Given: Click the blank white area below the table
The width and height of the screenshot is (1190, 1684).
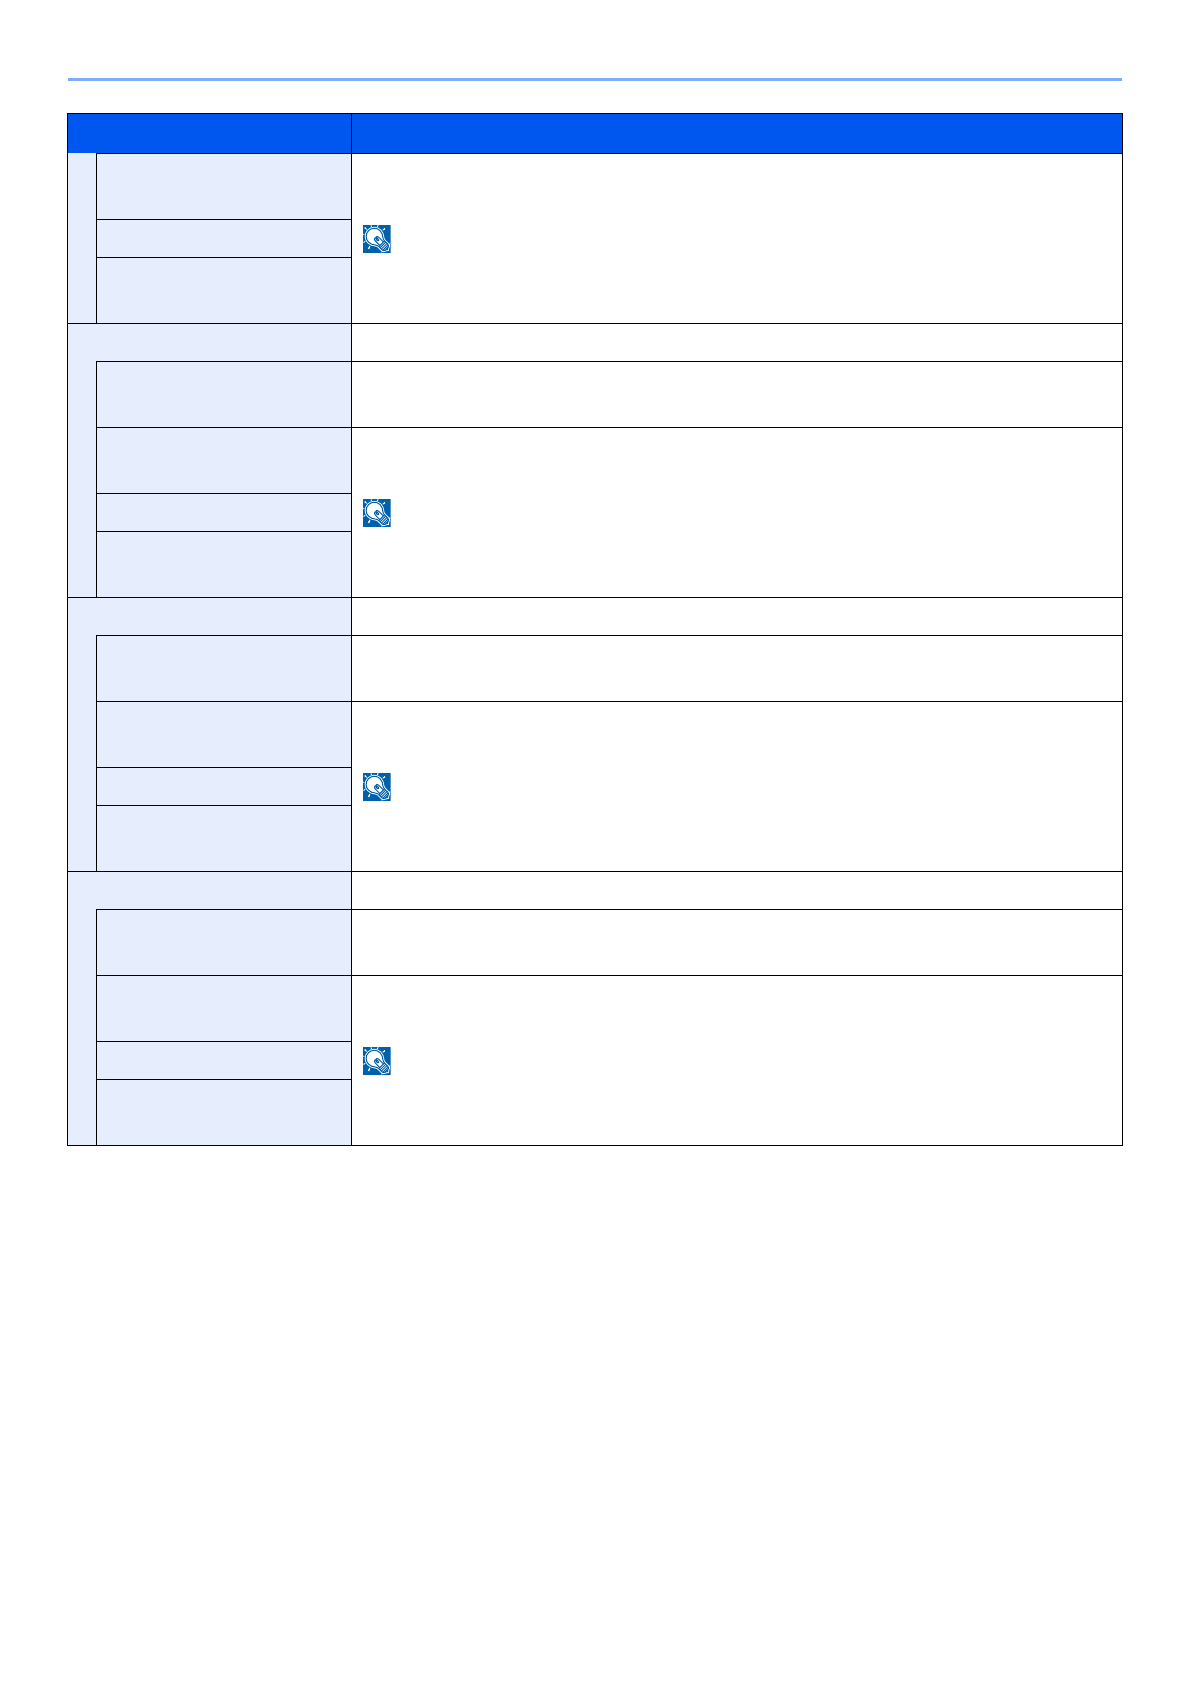Looking at the screenshot, I should coord(595,1400).
